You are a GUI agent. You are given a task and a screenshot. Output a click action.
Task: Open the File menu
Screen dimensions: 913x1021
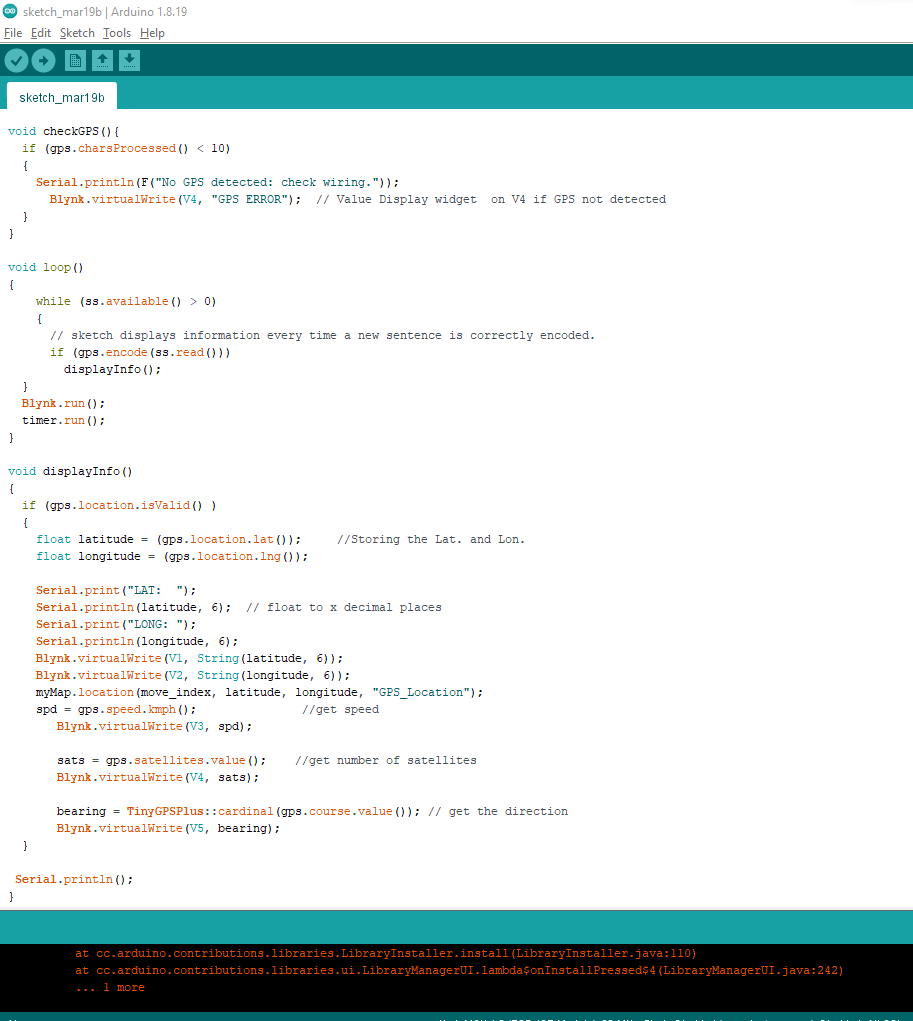tap(13, 33)
